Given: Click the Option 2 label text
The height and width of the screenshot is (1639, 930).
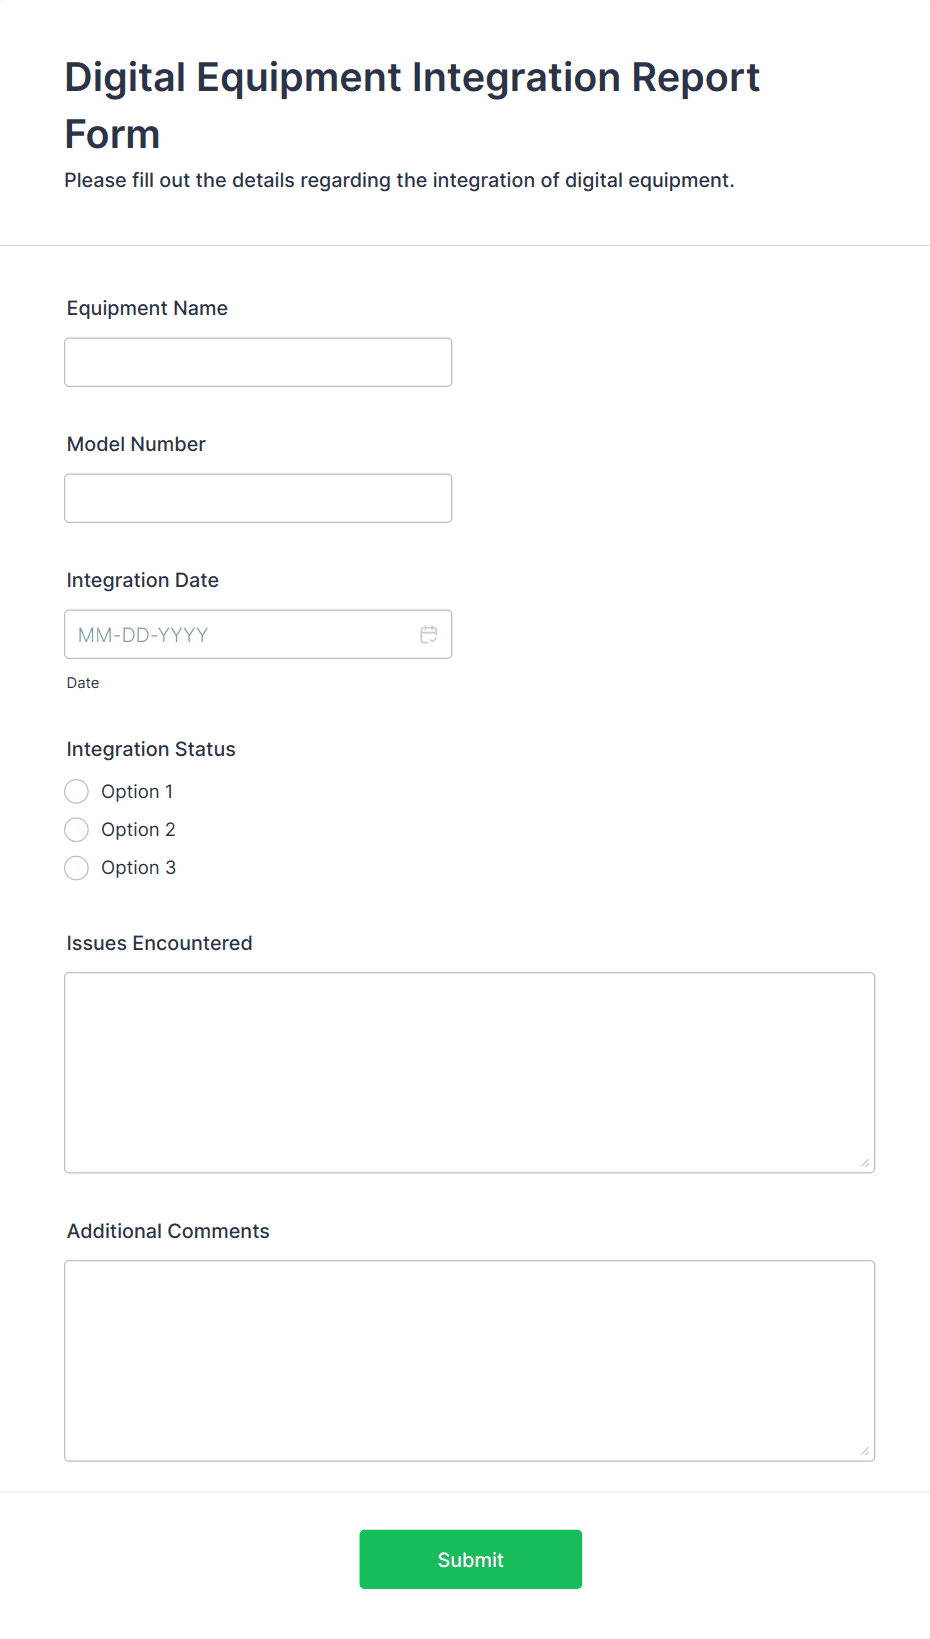Looking at the screenshot, I should (x=138, y=830).
